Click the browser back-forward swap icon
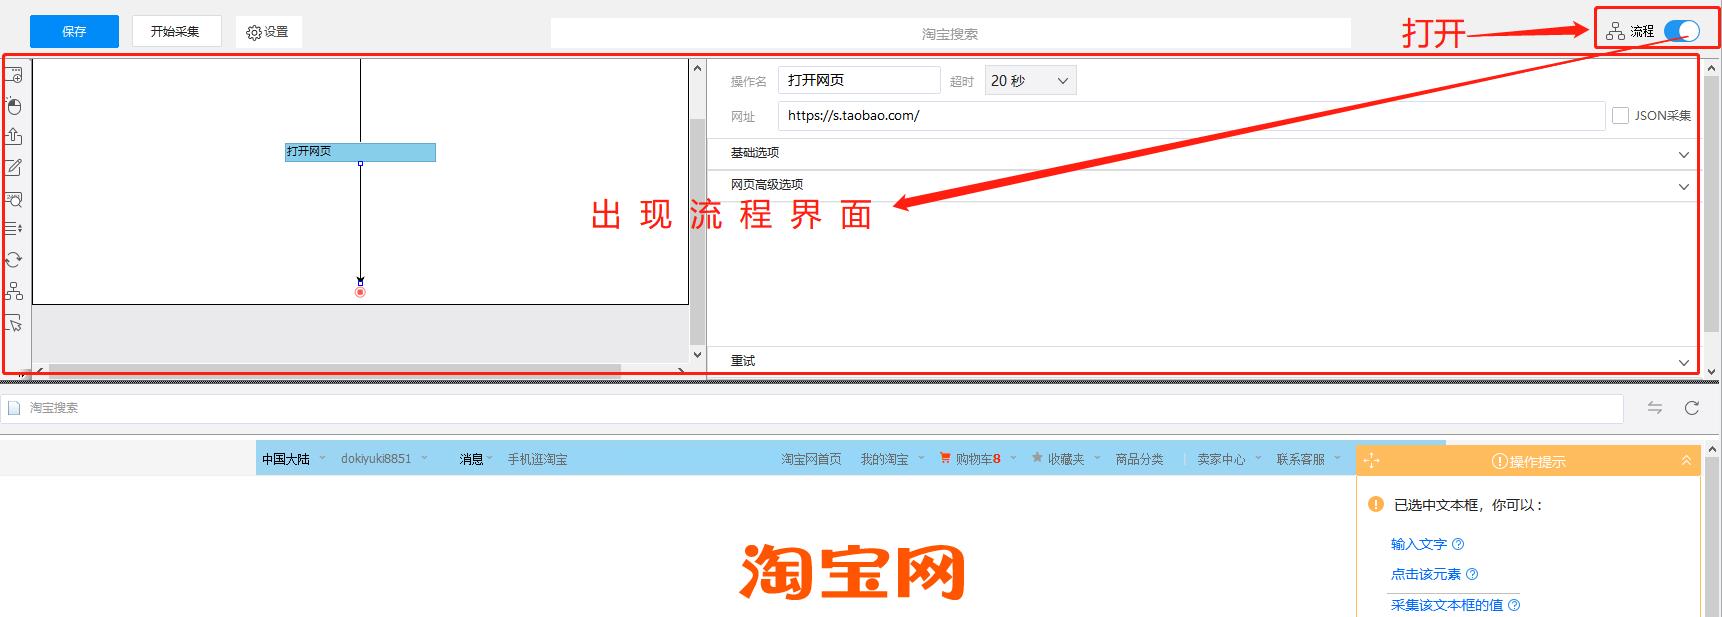Screen dimensions: 1722x617 tap(1655, 408)
